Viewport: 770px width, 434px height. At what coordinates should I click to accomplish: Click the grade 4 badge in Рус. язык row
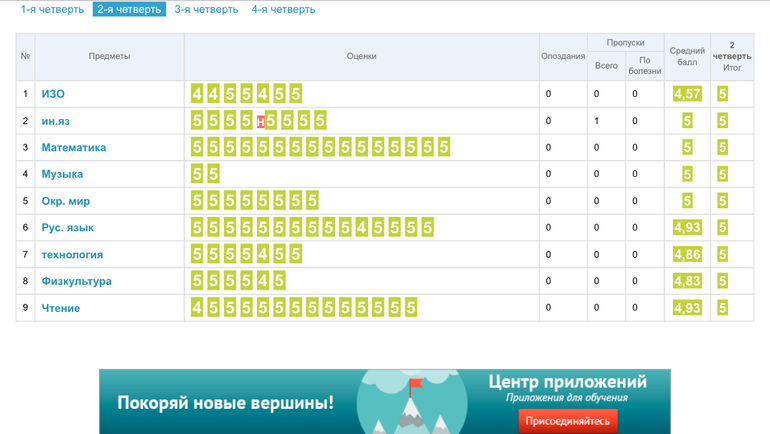pos(362,228)
